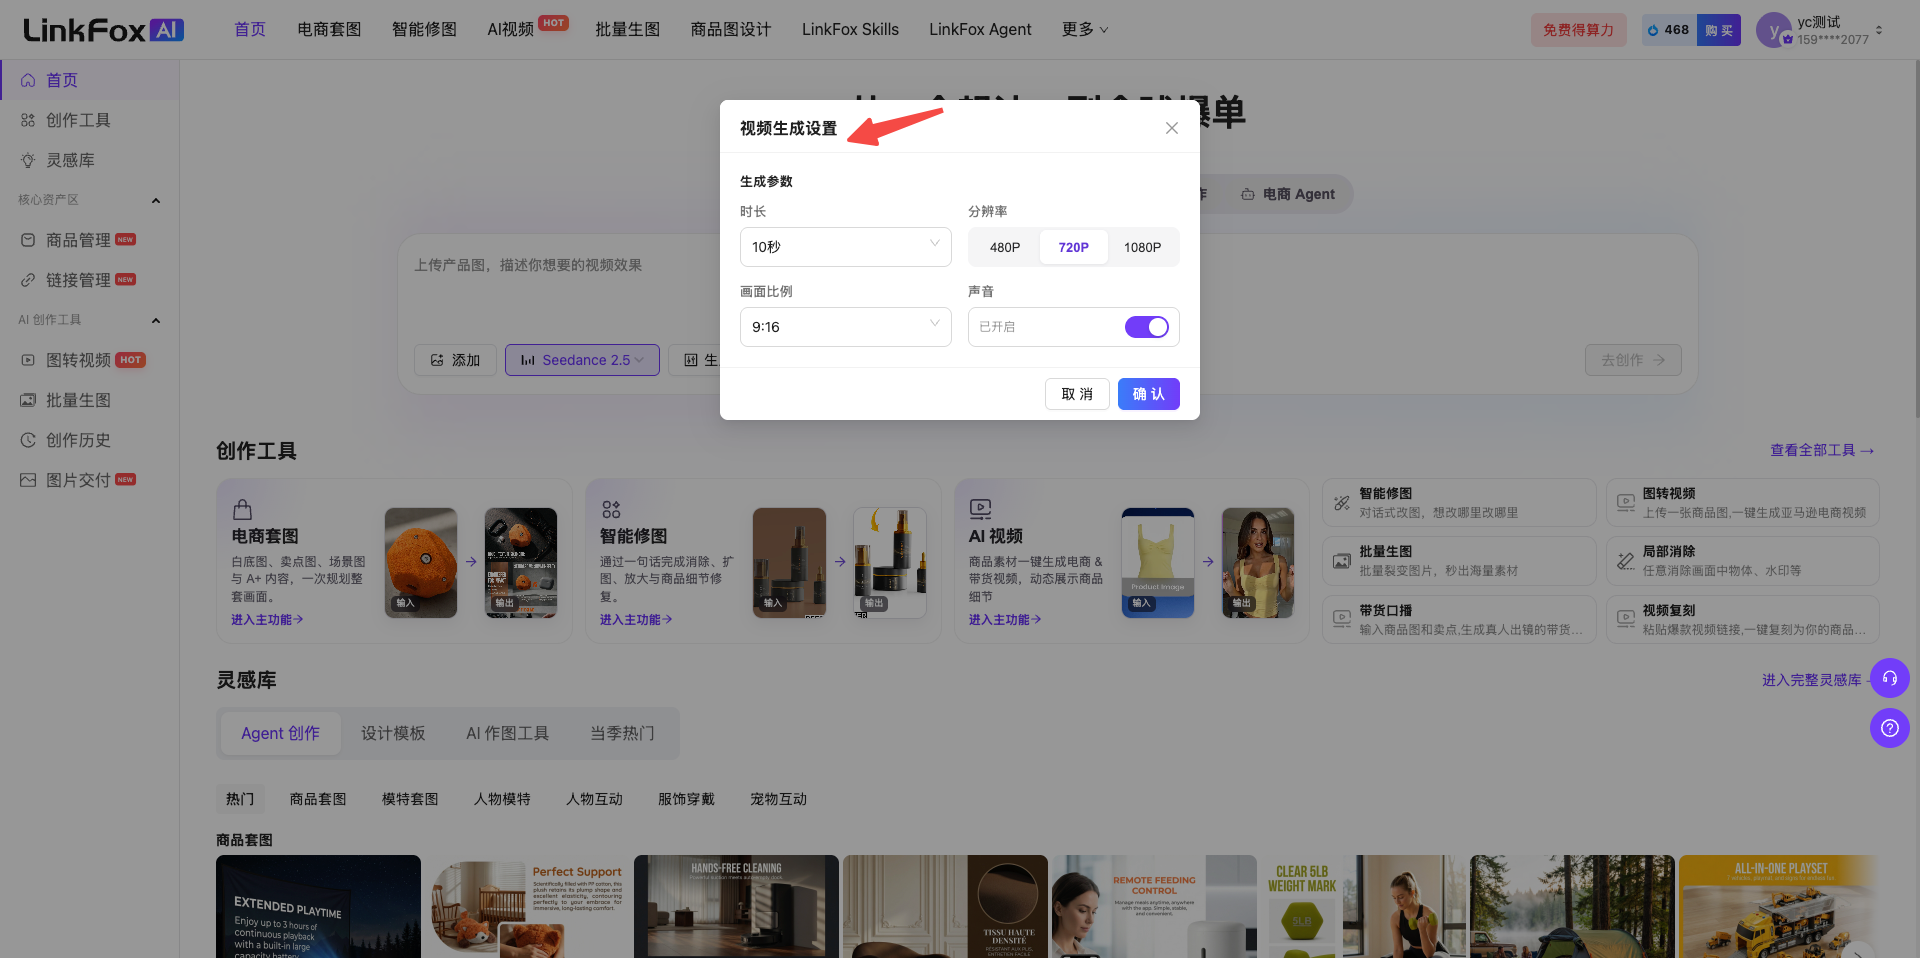Click the 免费得算力 button
Image resolution: width=1920 pixels, height=958 pixels.
[1578, 30]
